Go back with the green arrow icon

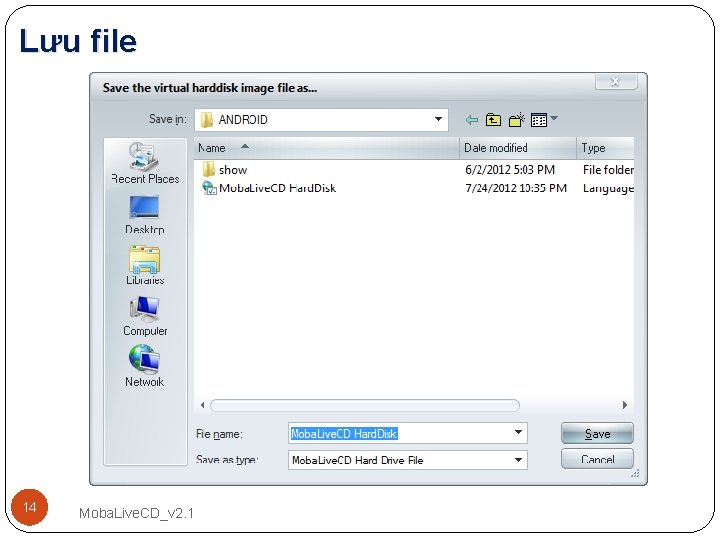[x=472, y=120]
